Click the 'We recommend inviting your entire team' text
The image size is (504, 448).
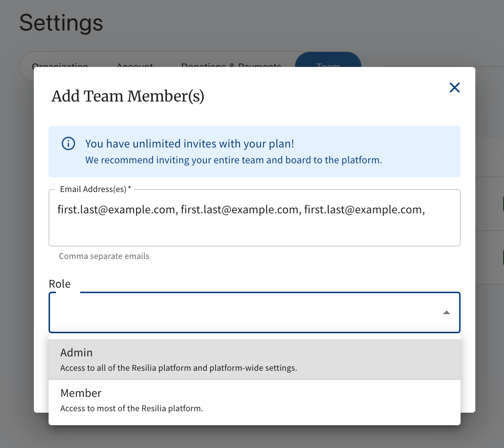coord(233,160)
